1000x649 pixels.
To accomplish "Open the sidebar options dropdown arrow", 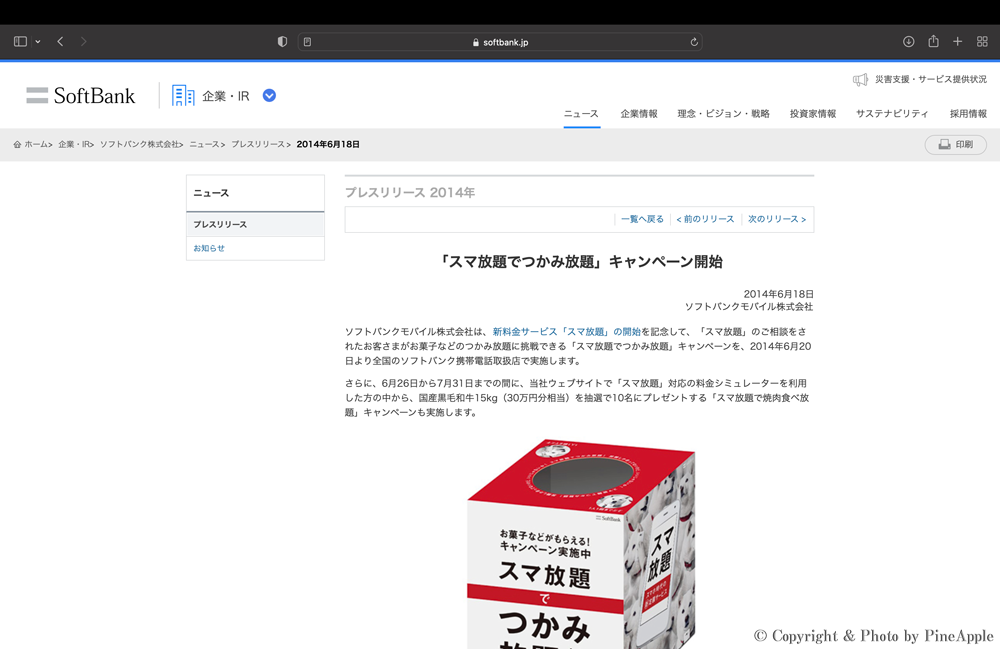I will (x=38, y=42).
